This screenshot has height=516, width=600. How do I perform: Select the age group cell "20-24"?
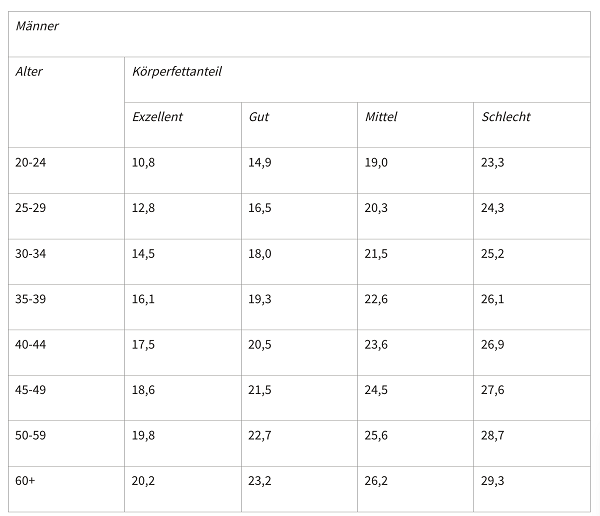(x=32, y=162)
